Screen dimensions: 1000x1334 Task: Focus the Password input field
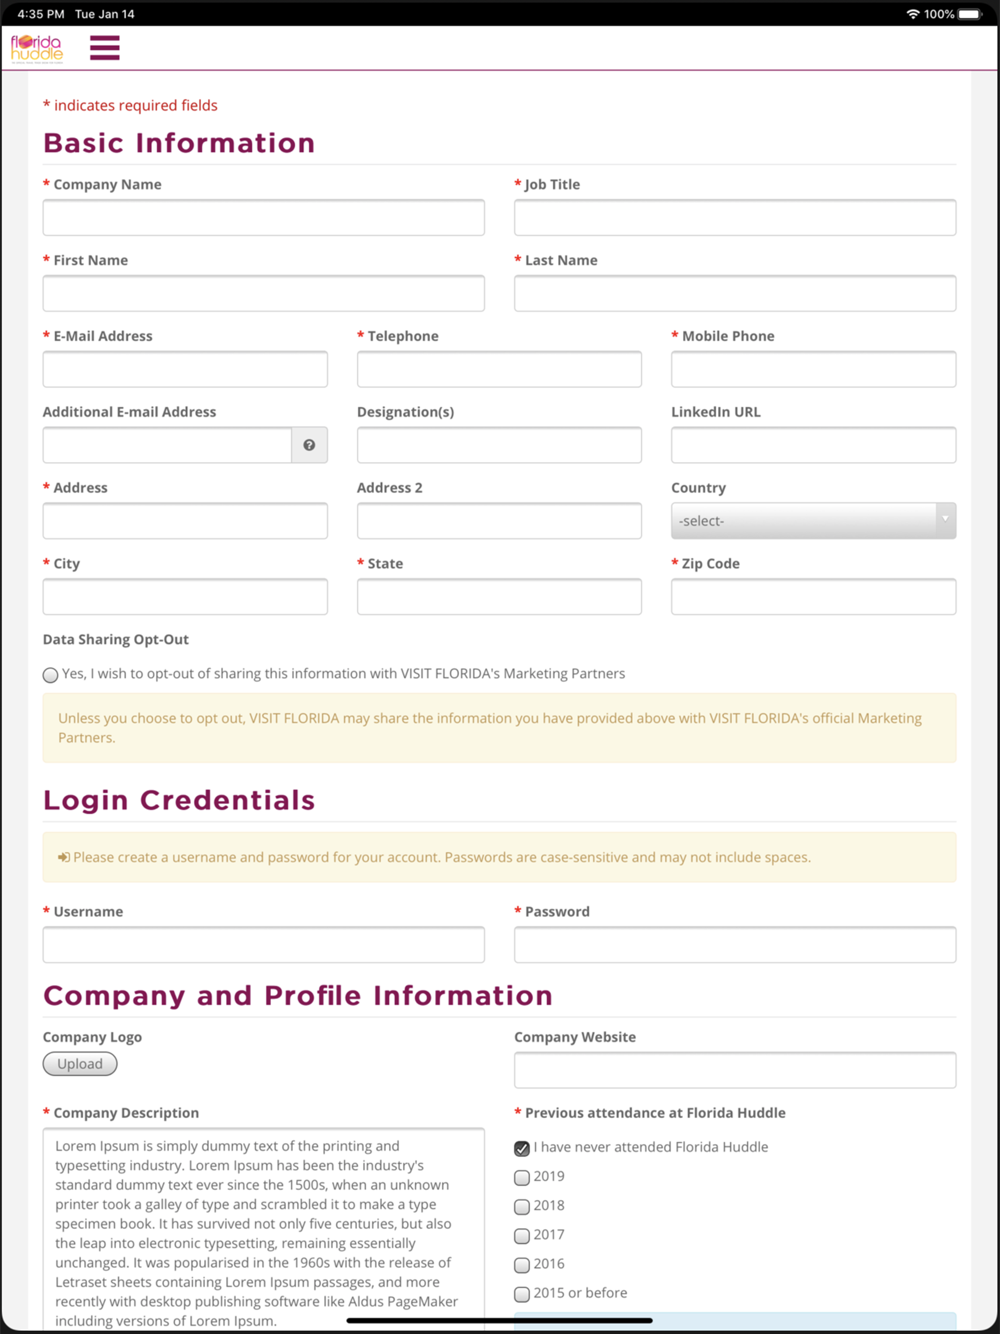pos(735,945)
